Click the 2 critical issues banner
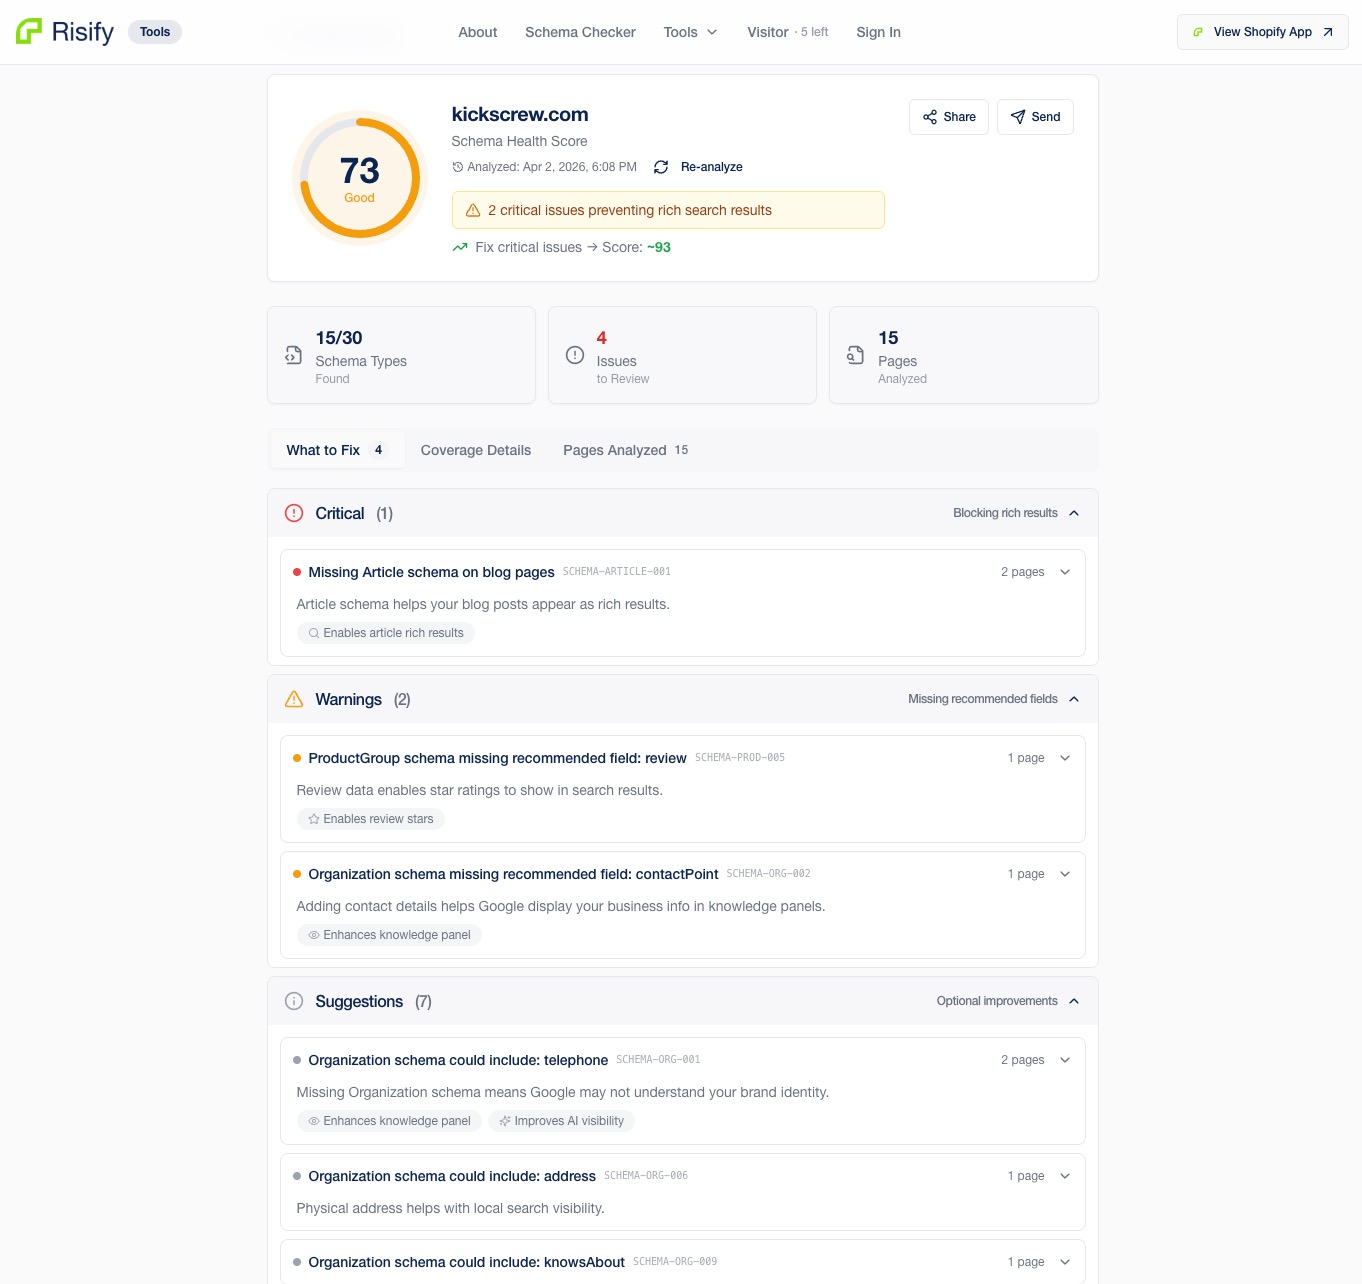 point(668,210)
